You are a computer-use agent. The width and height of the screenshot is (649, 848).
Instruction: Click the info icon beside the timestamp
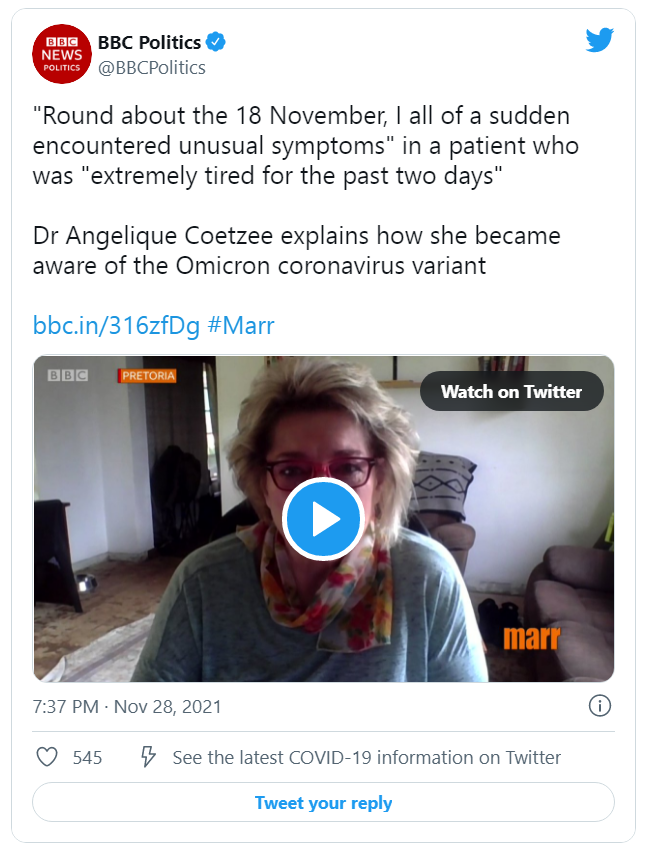(x=600, y=706)
